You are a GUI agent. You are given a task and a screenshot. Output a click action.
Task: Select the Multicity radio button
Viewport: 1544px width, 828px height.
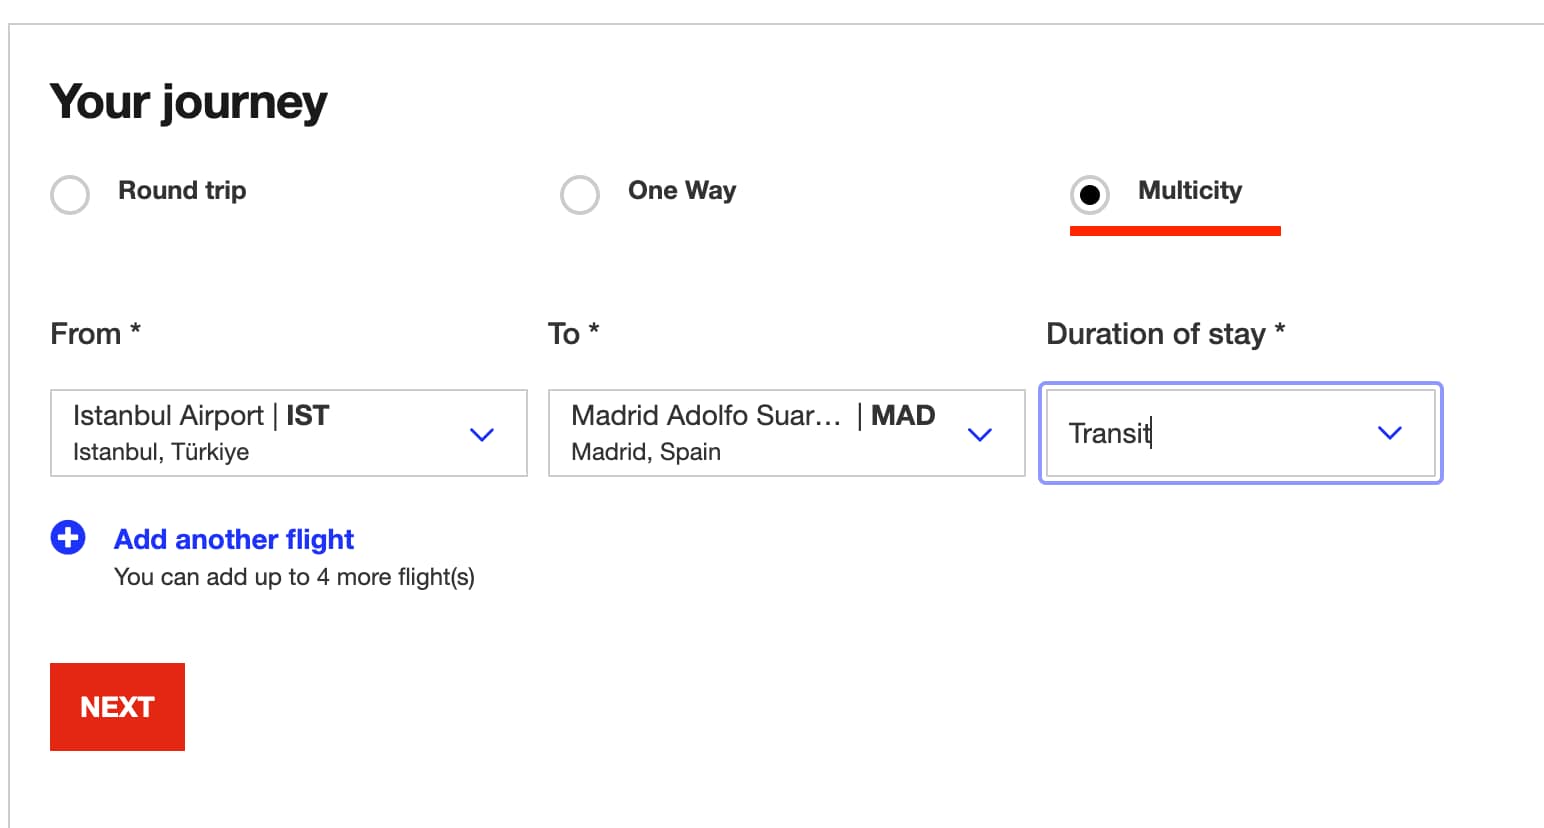1089,194
